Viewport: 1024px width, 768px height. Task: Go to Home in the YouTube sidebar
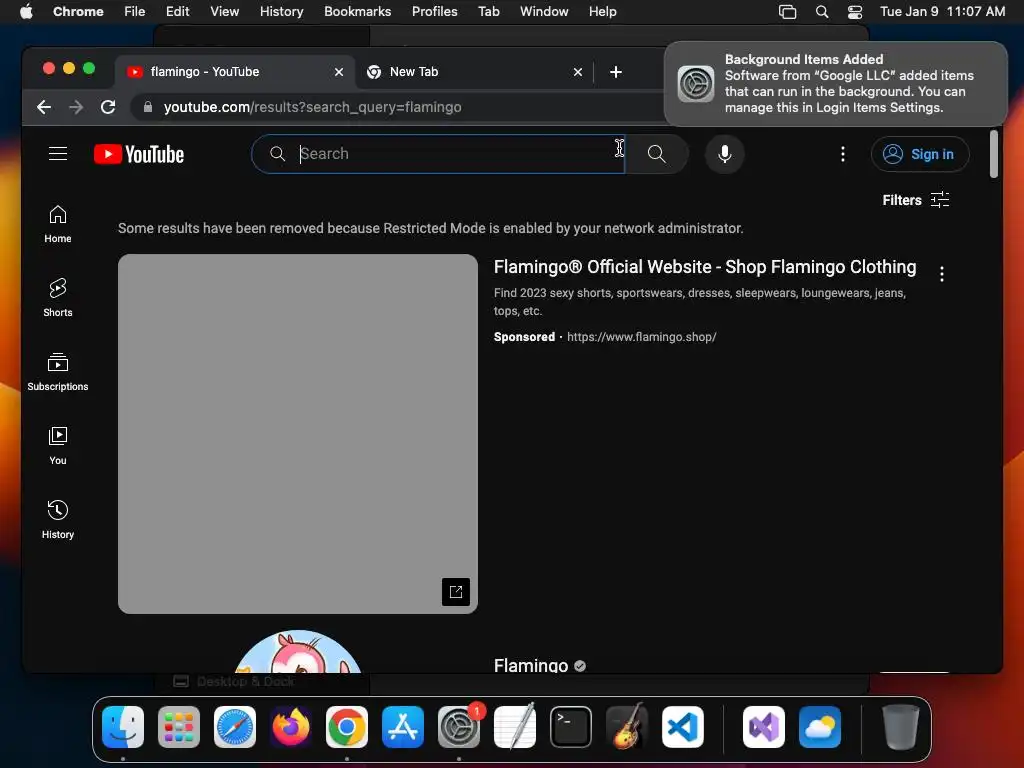pos(58,224)
